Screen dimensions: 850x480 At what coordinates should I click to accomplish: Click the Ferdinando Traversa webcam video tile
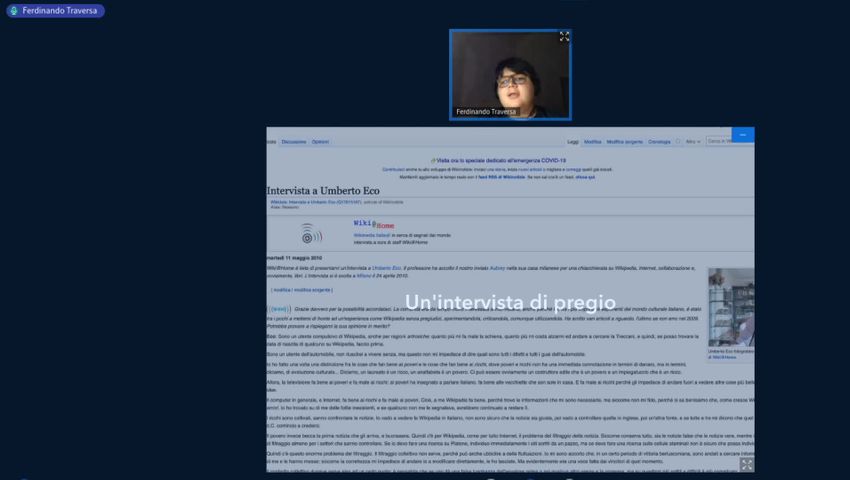pos(510,74)
